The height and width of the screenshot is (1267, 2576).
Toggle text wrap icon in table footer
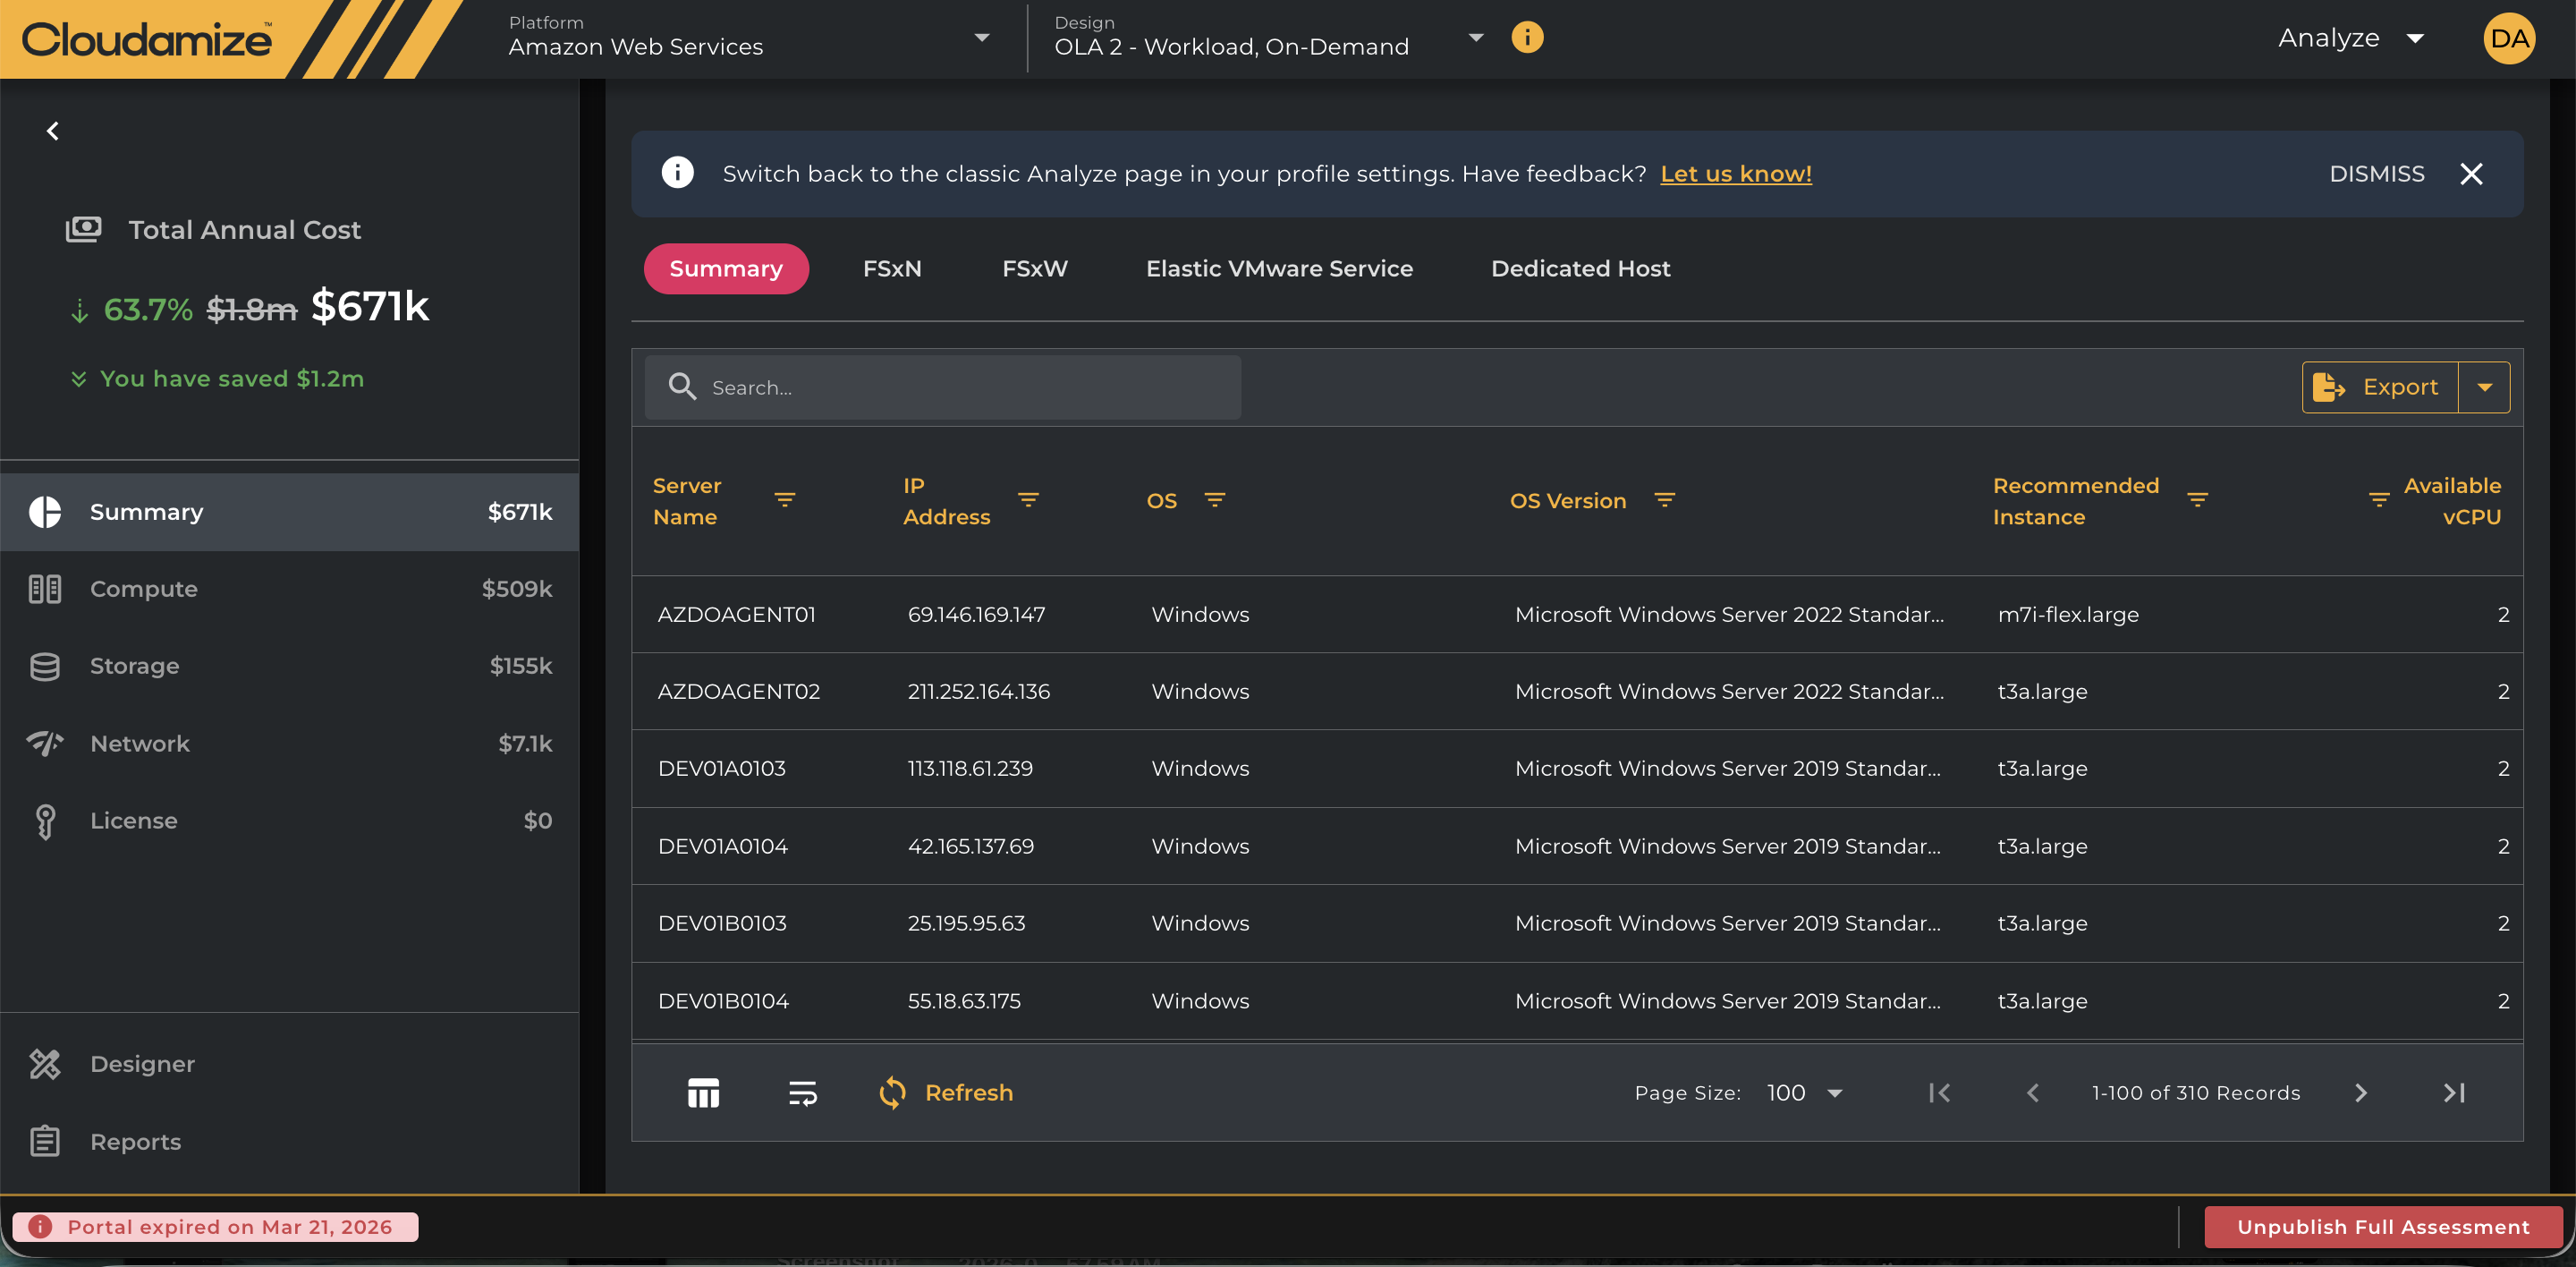[x=802, y=1093]
